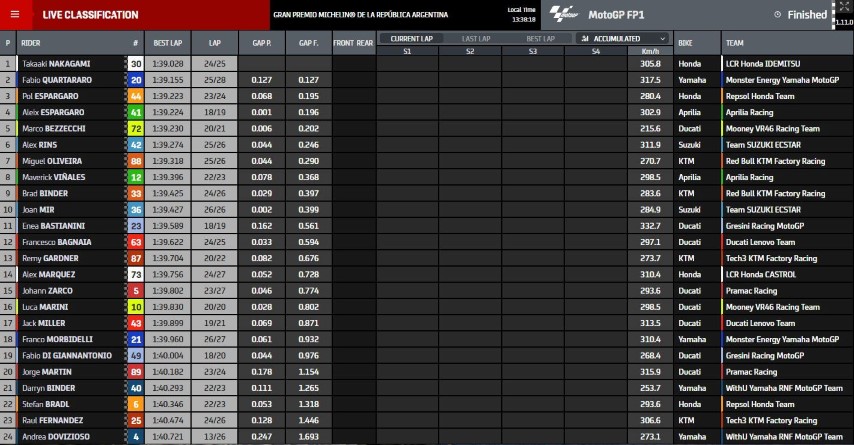
Task: Open the hamburger menu
Action: [15, 15]
